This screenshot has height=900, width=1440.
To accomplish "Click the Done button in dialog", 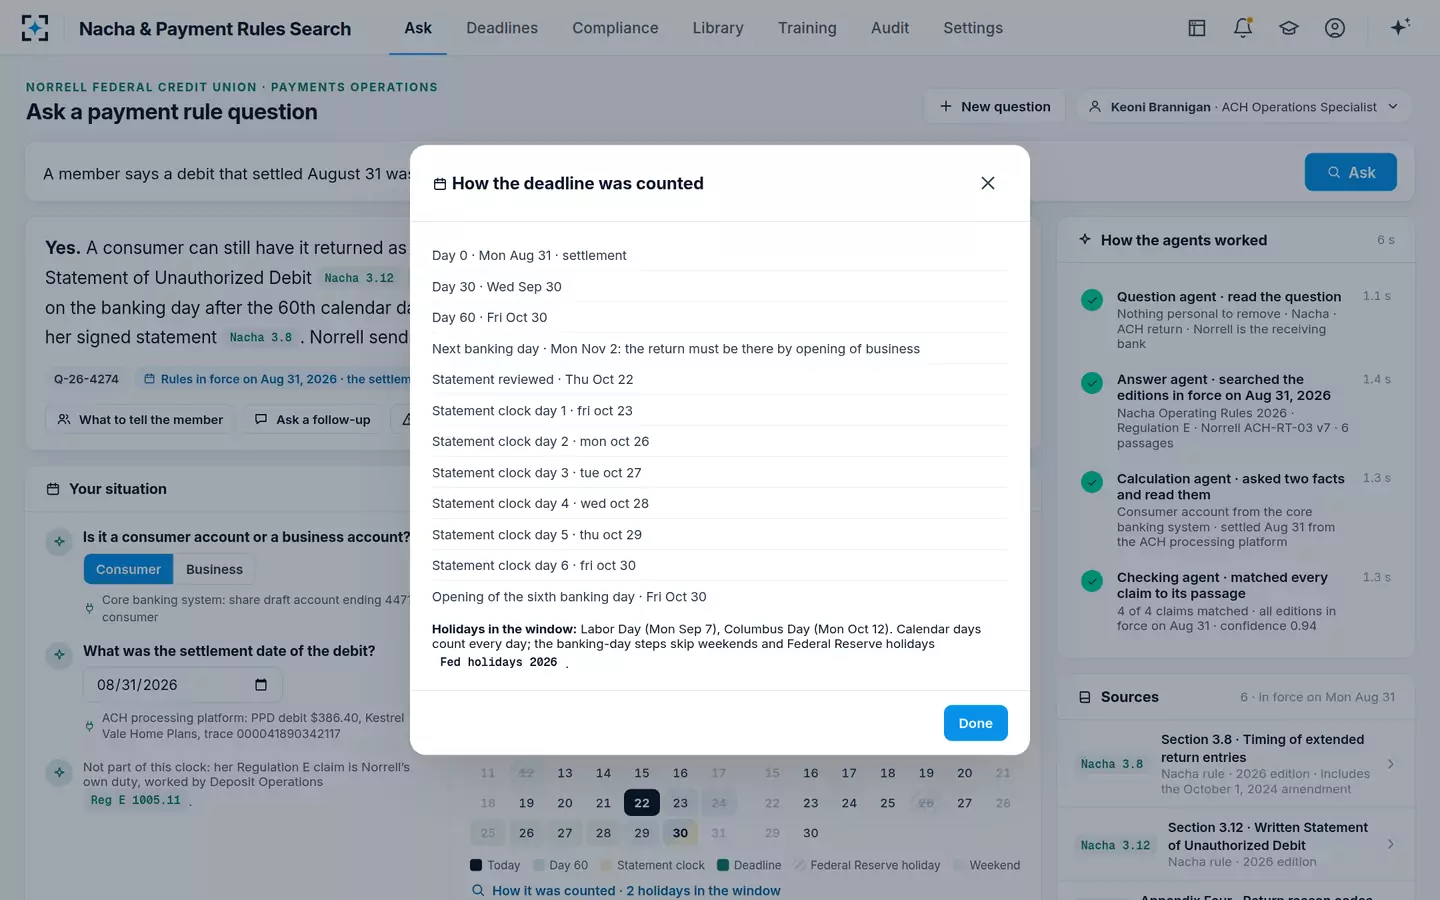I will [x=975, y=723].
